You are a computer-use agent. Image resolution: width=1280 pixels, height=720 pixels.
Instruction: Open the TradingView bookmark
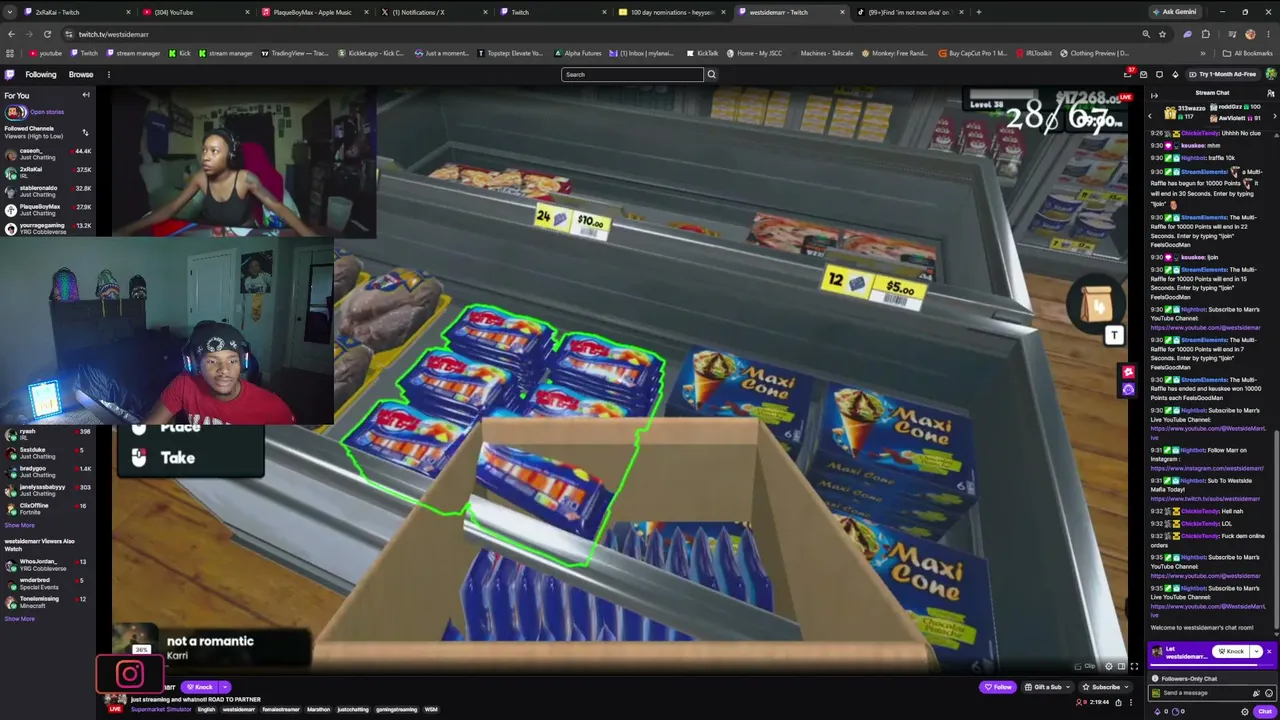tap(295, 53)
